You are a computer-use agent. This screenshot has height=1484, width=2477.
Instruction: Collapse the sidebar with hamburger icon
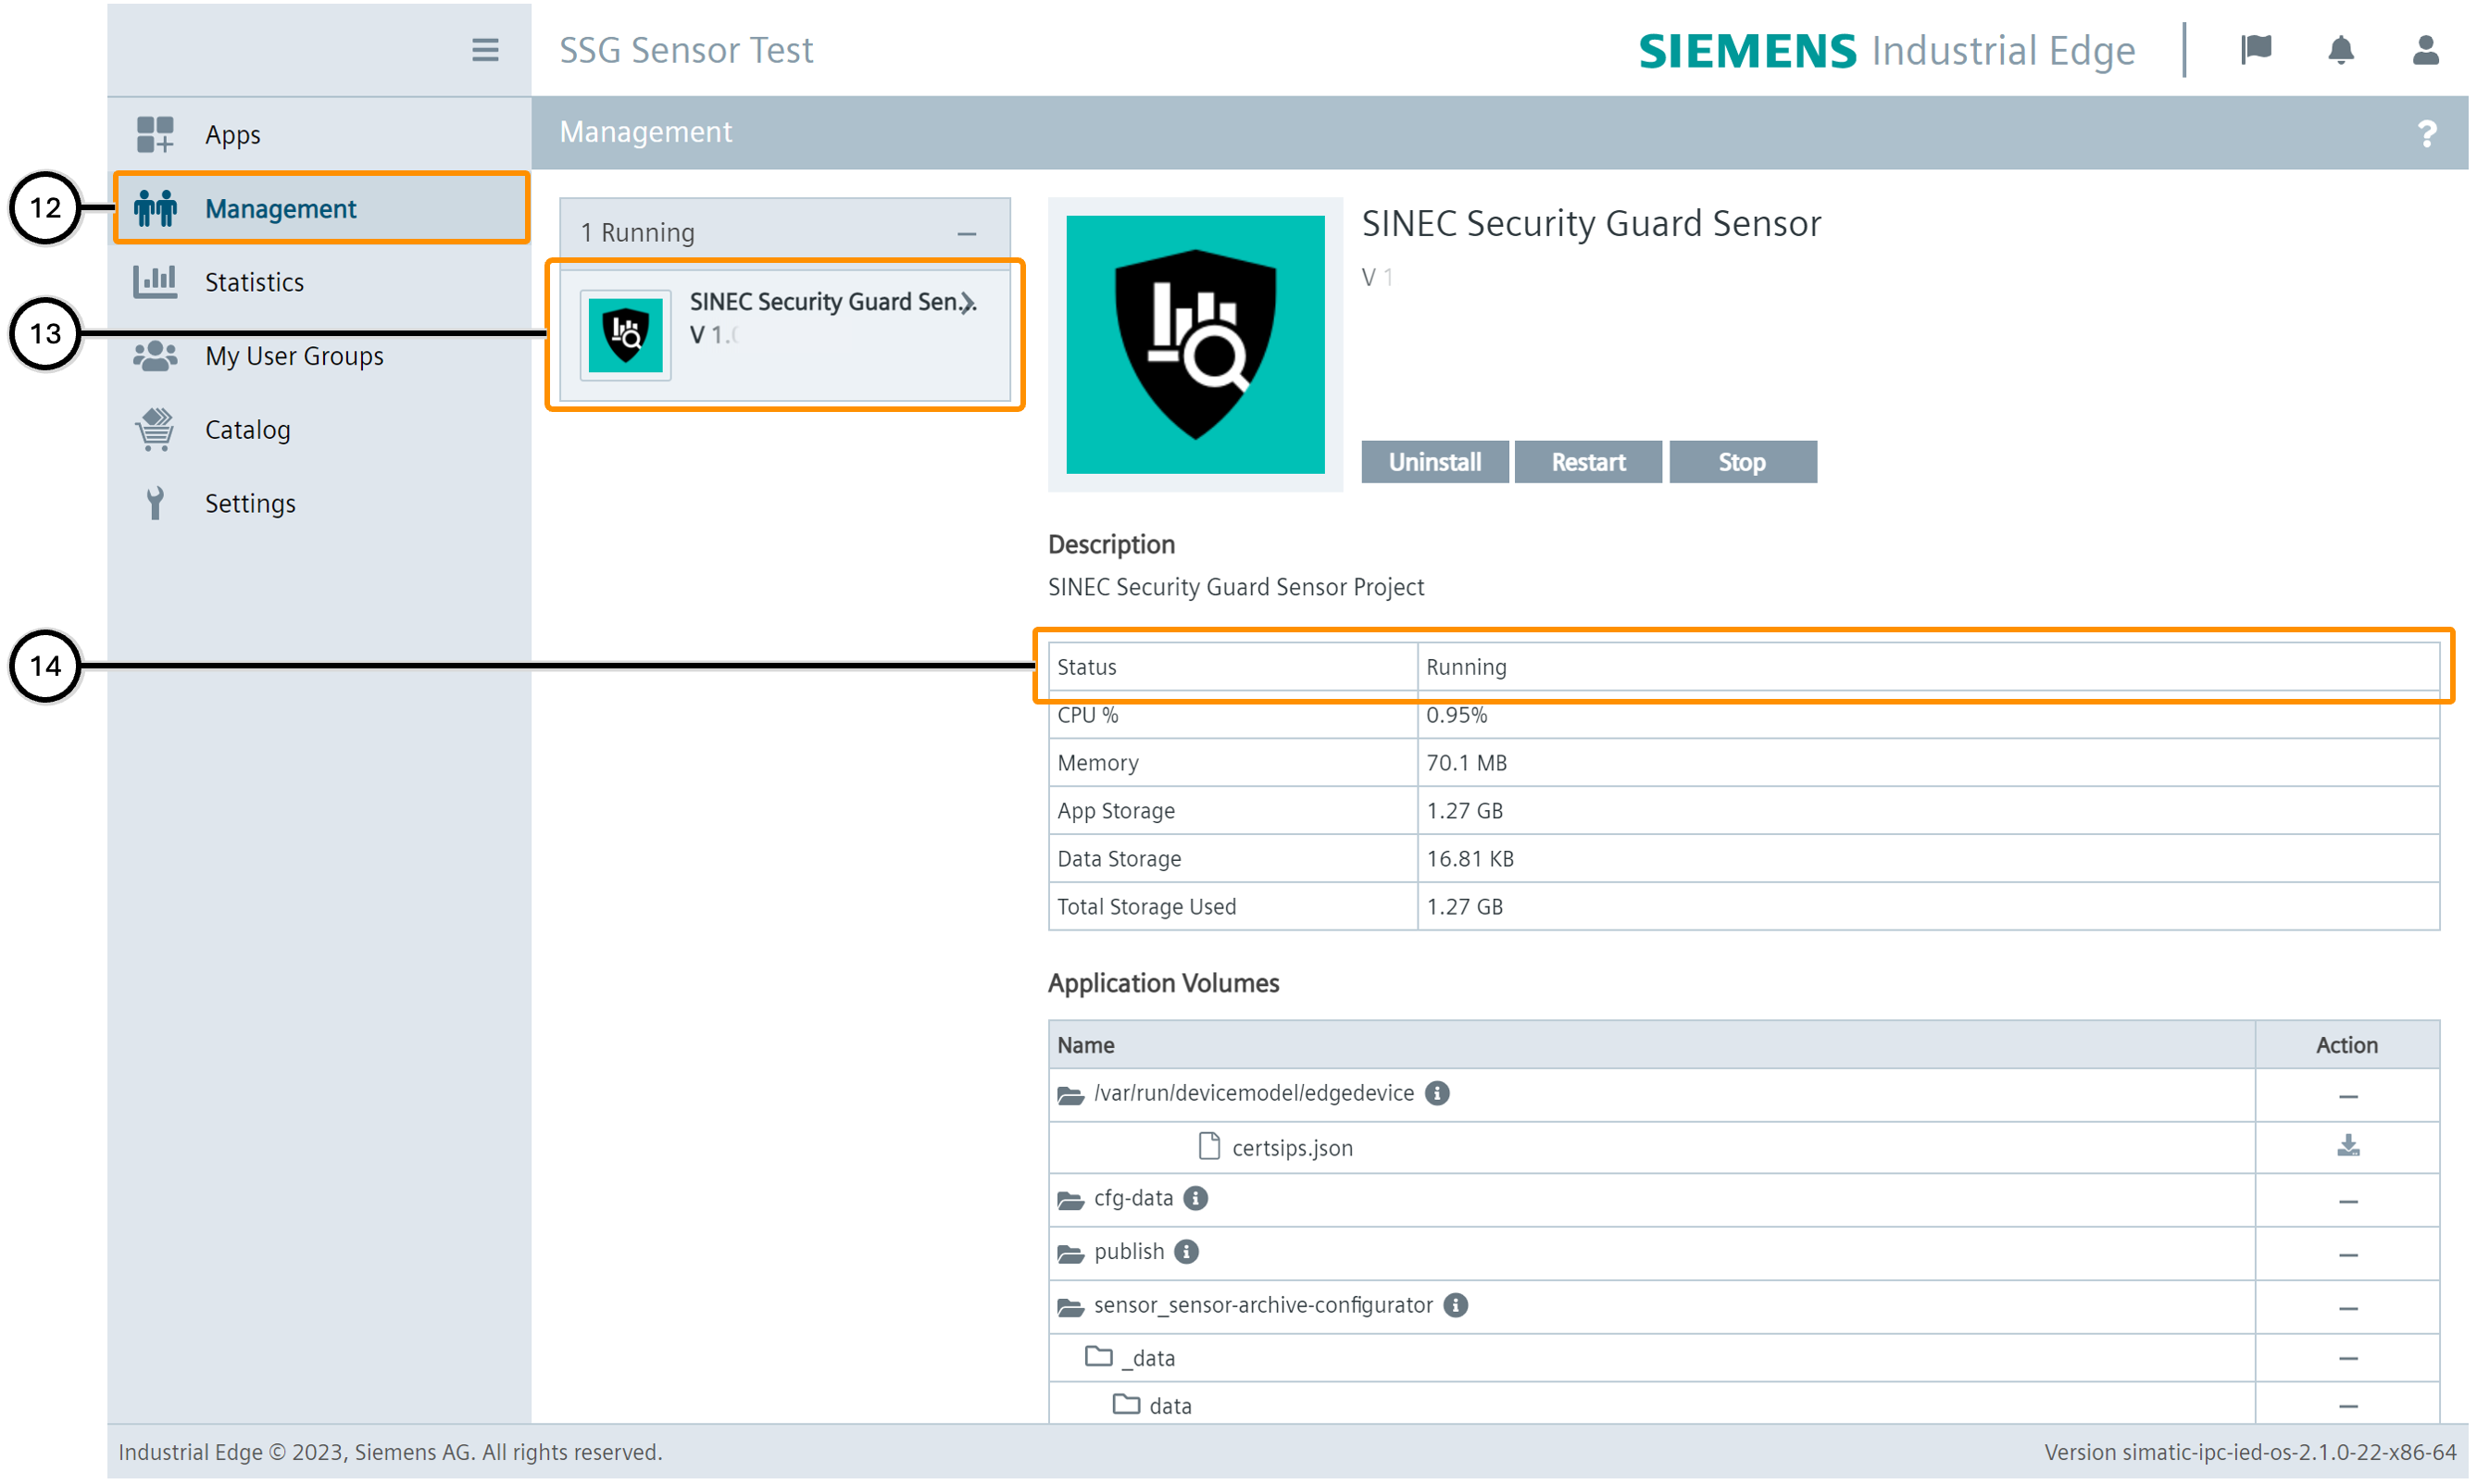[485, 50]
